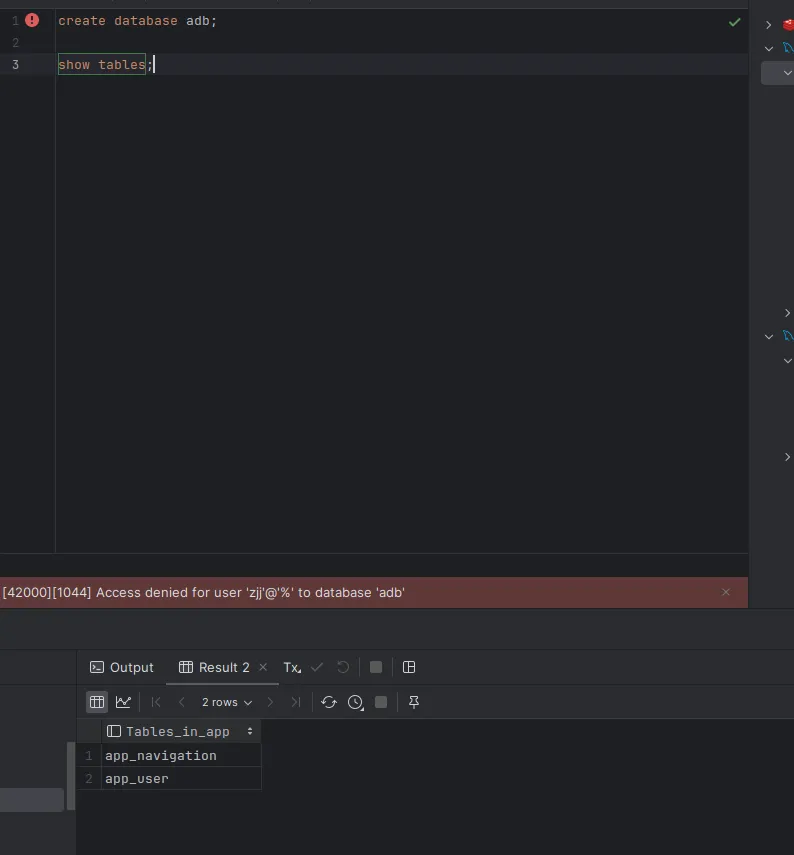Switch to table grid view
The image size is (794, 855).
click(x=96, y=702)
